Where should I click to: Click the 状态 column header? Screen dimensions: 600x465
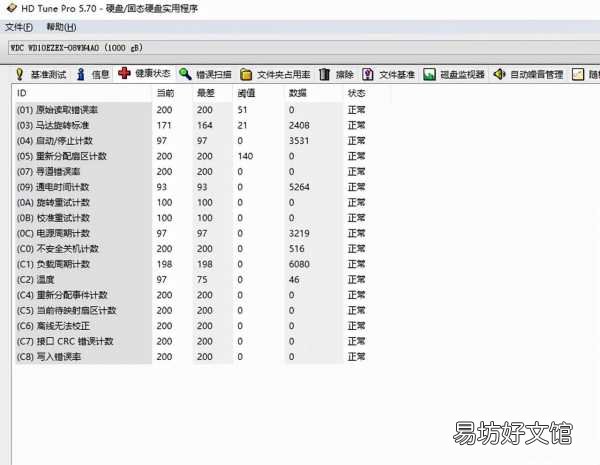pyautogui.click(x=356, y=93)
